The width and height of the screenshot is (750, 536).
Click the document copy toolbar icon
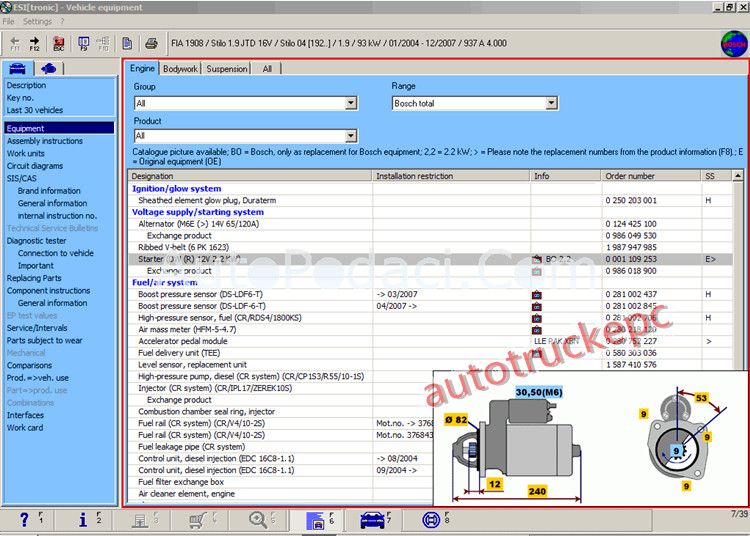pos(127,44)
